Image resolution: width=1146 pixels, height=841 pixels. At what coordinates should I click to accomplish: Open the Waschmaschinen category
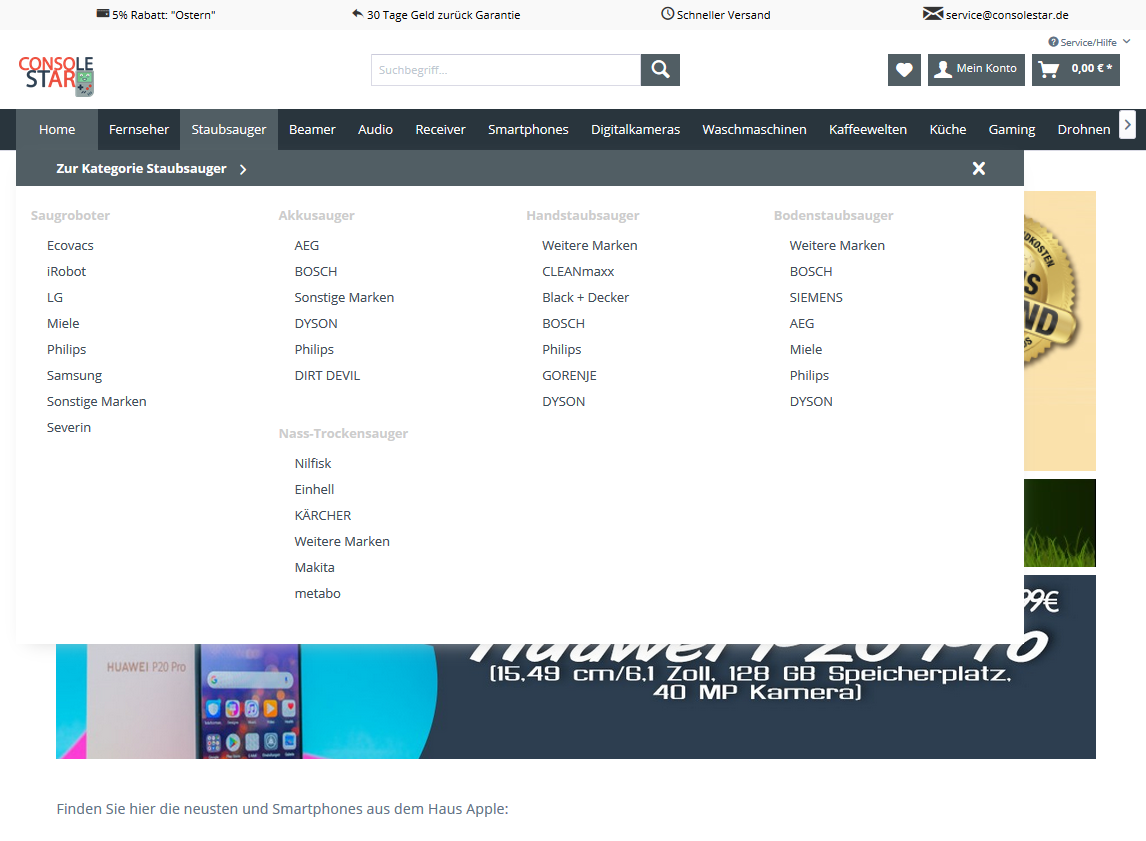pos(754,129)
